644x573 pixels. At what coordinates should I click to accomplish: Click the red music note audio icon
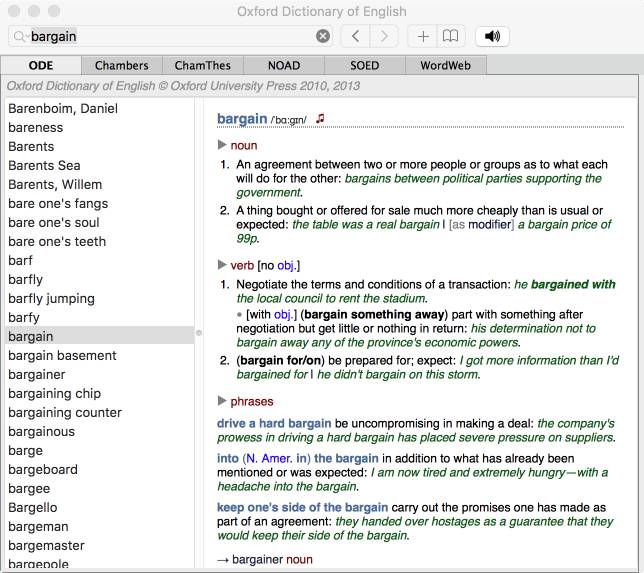point(320,119)
